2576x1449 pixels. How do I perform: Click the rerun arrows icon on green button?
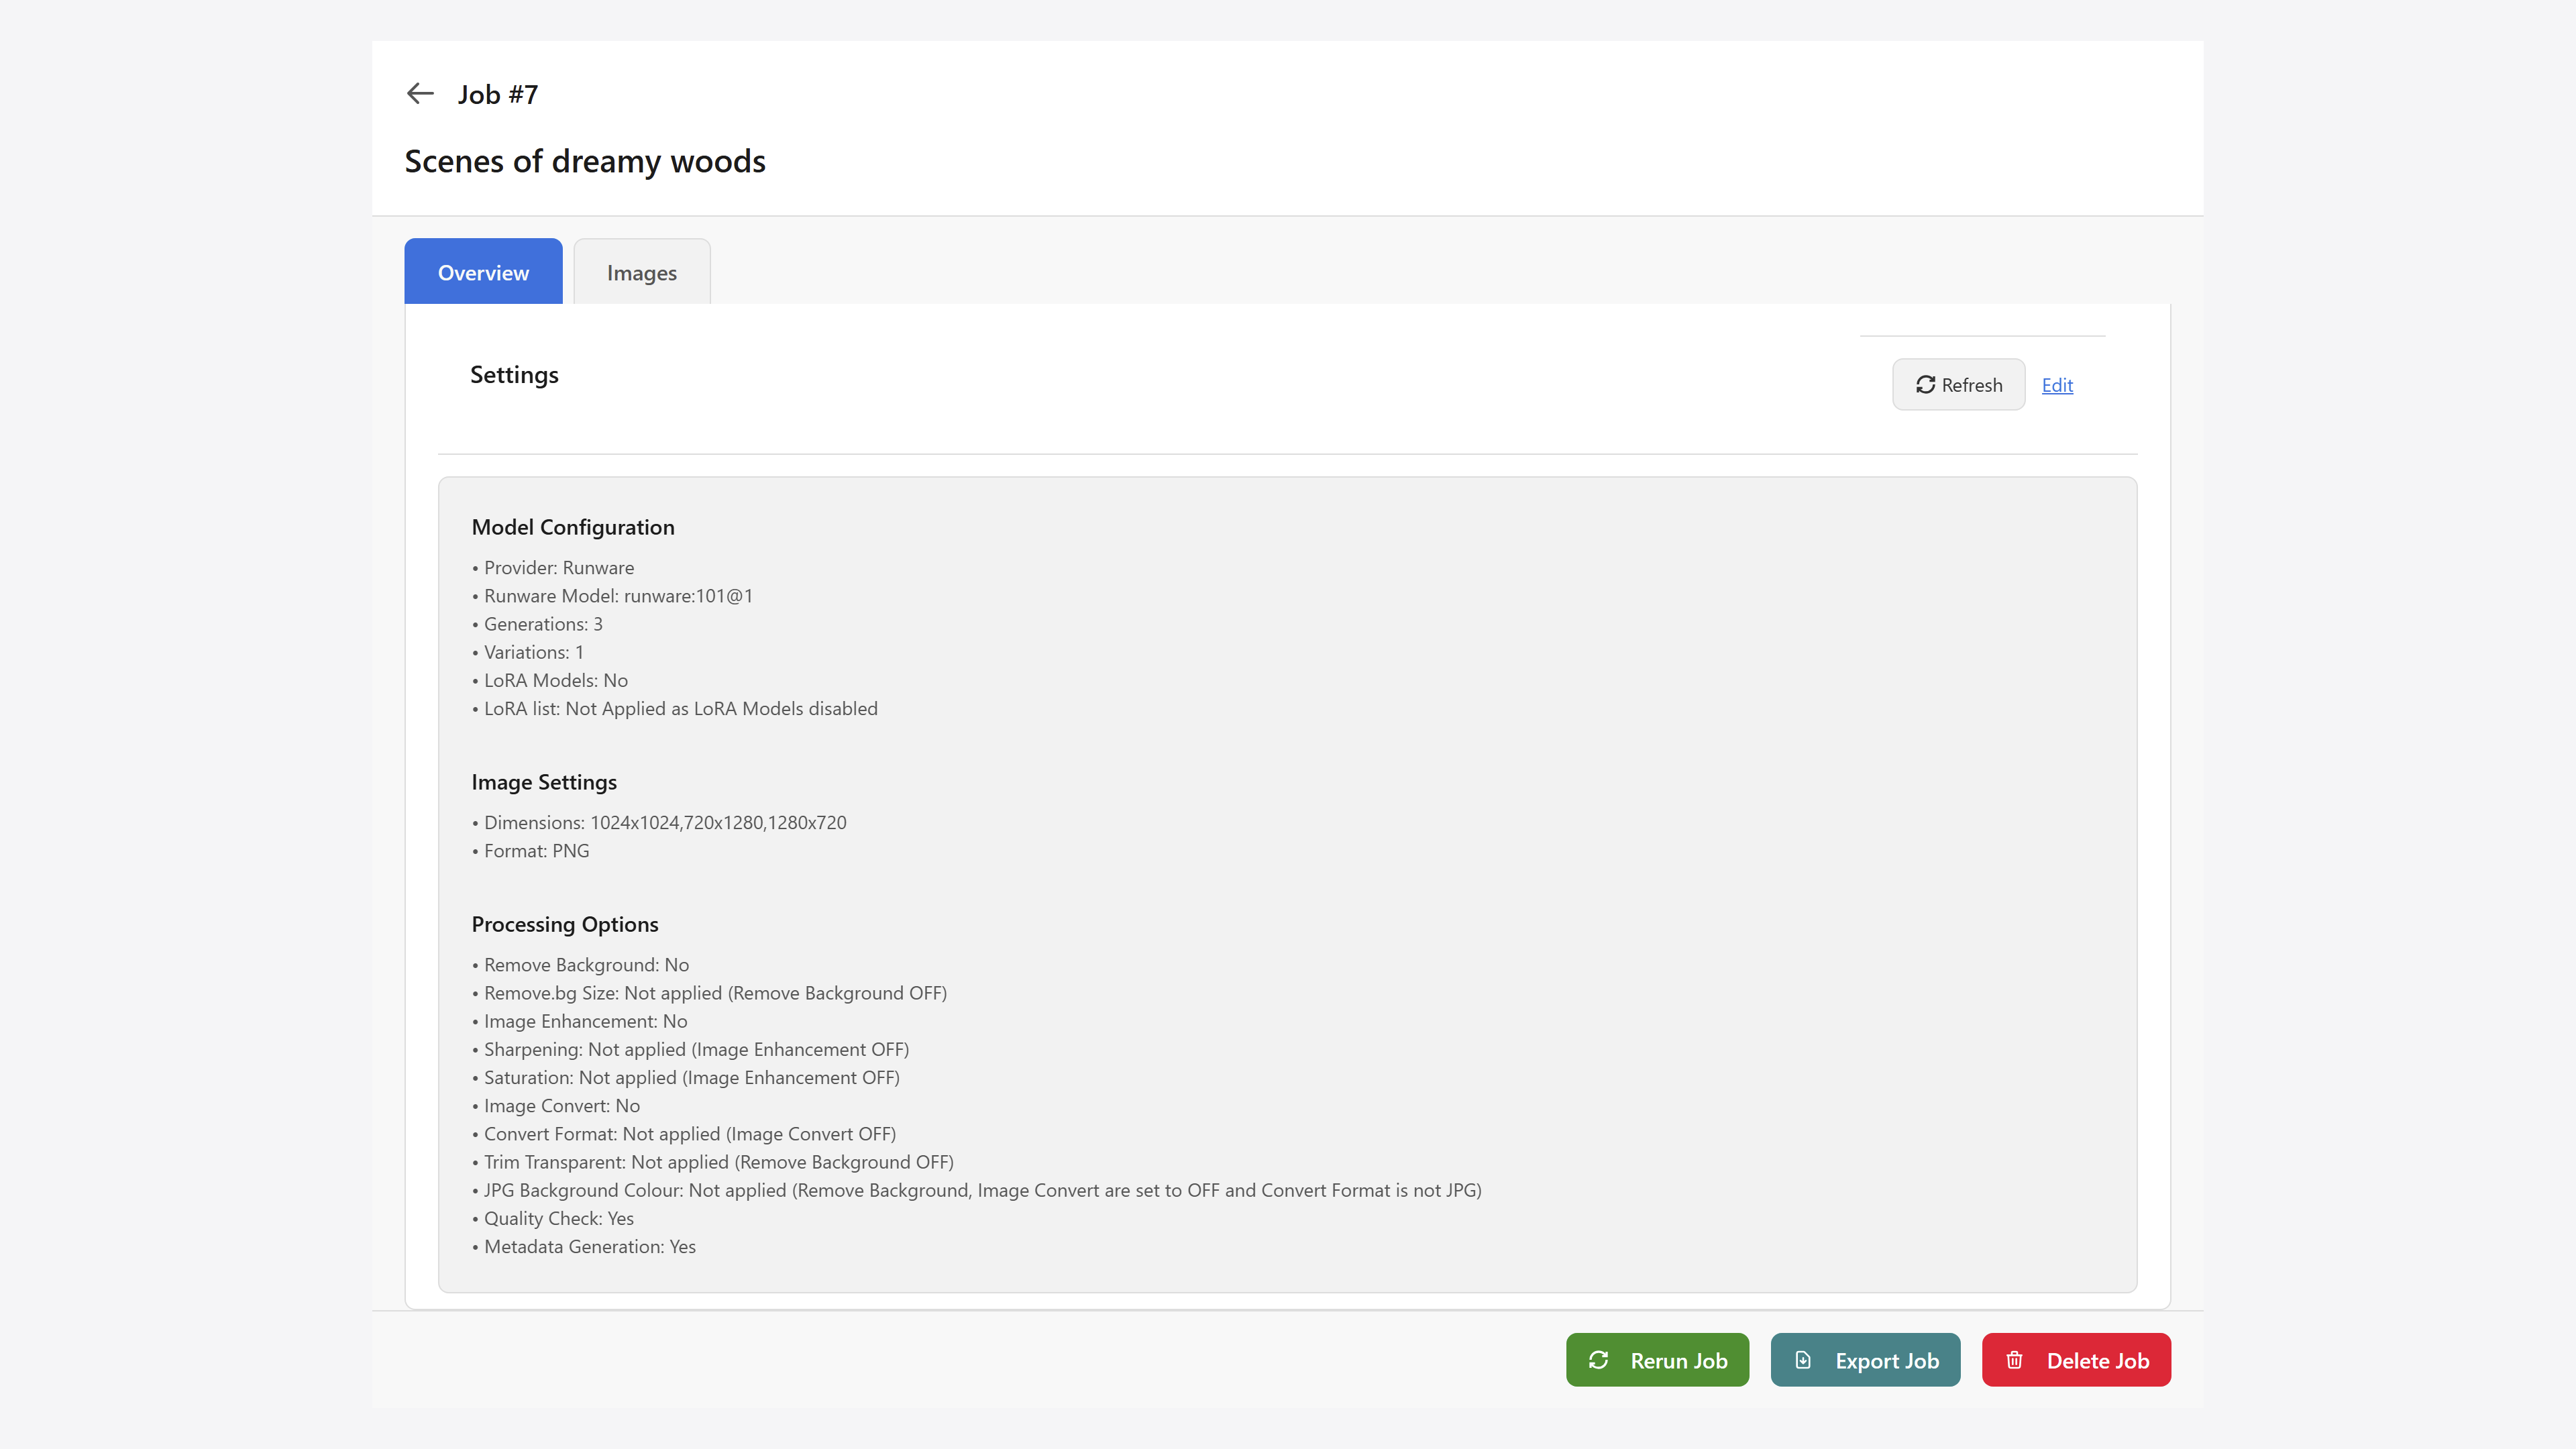pyautogui.click(x=1598, y=1360)
